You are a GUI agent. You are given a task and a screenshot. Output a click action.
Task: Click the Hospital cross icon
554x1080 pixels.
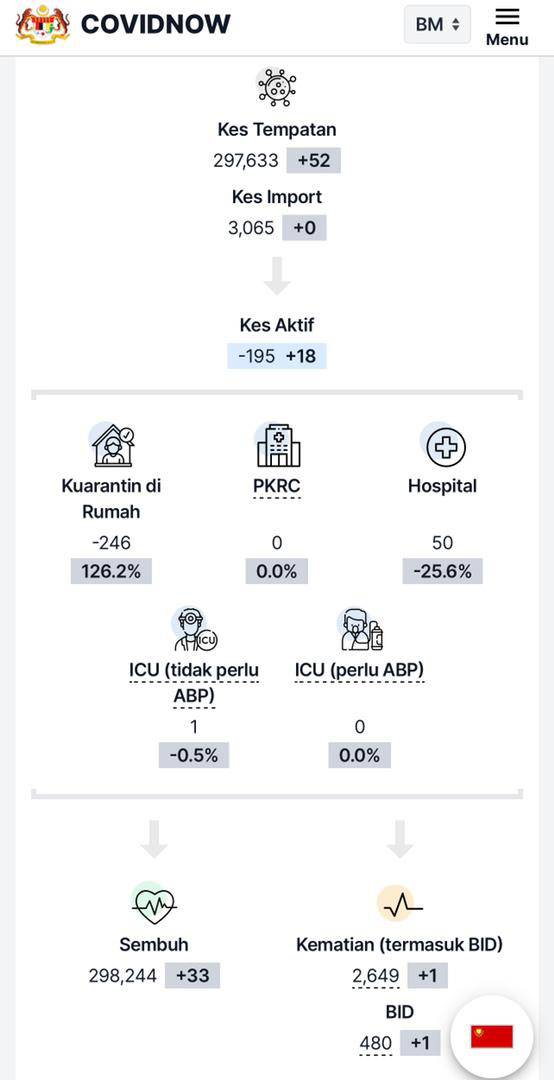tap(444, 446)
